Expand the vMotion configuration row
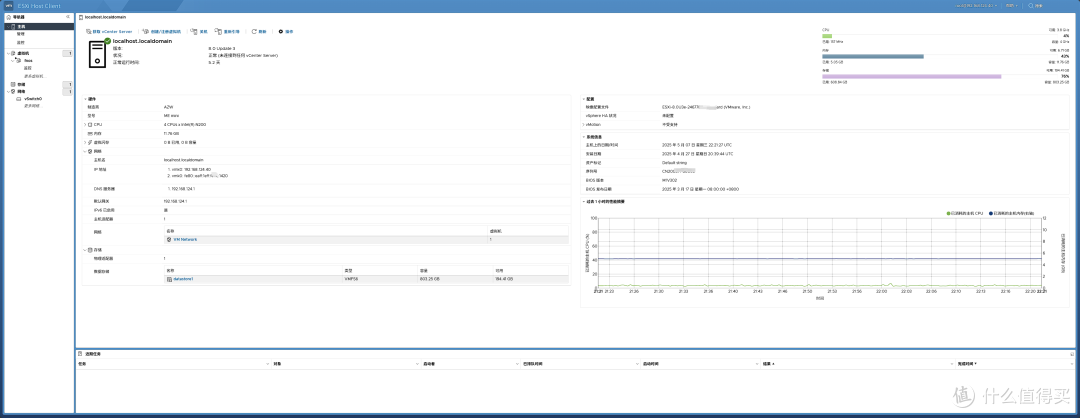 pos(585,125)
